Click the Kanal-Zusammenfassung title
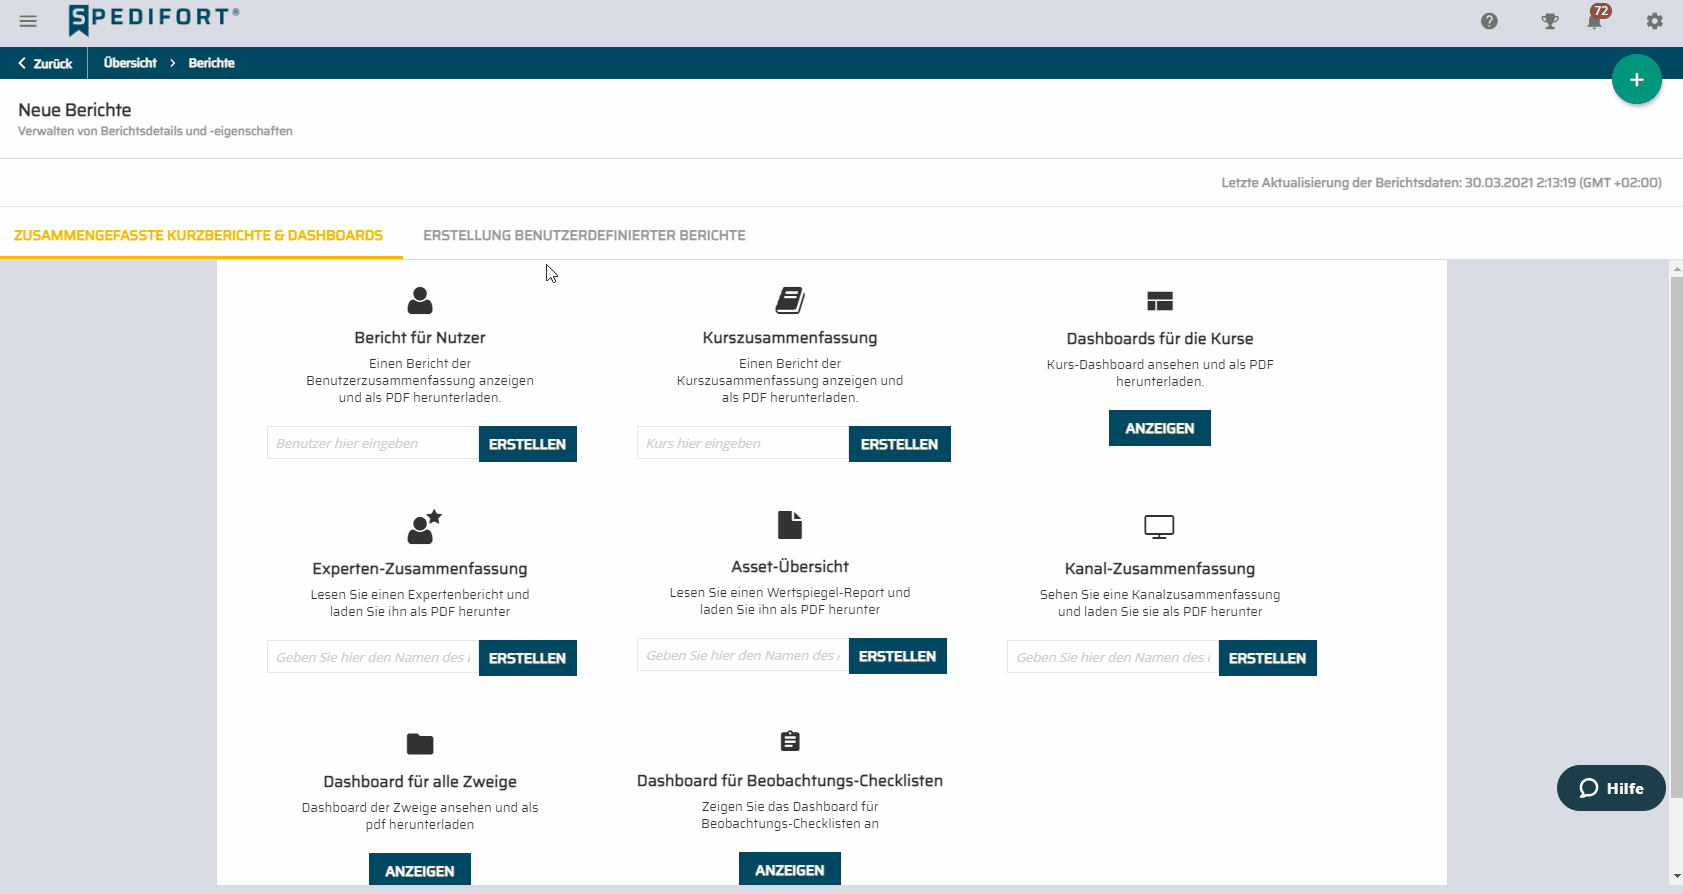This screenshot has width=1683, height=894. tap(1160, 569)
